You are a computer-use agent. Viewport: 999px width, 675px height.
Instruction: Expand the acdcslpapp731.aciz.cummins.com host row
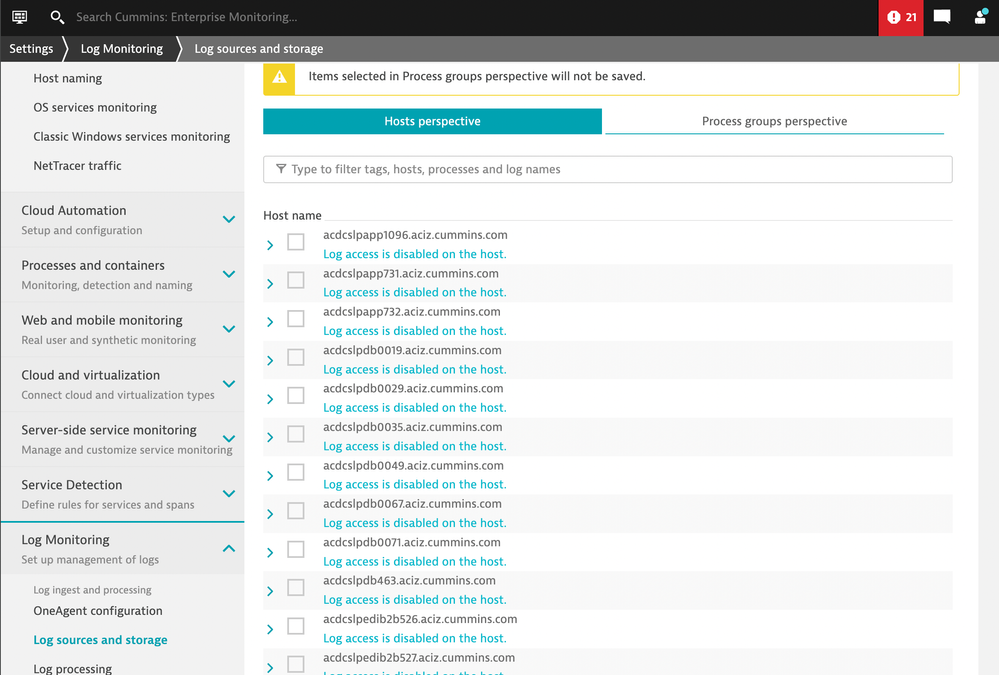(270, 284)
